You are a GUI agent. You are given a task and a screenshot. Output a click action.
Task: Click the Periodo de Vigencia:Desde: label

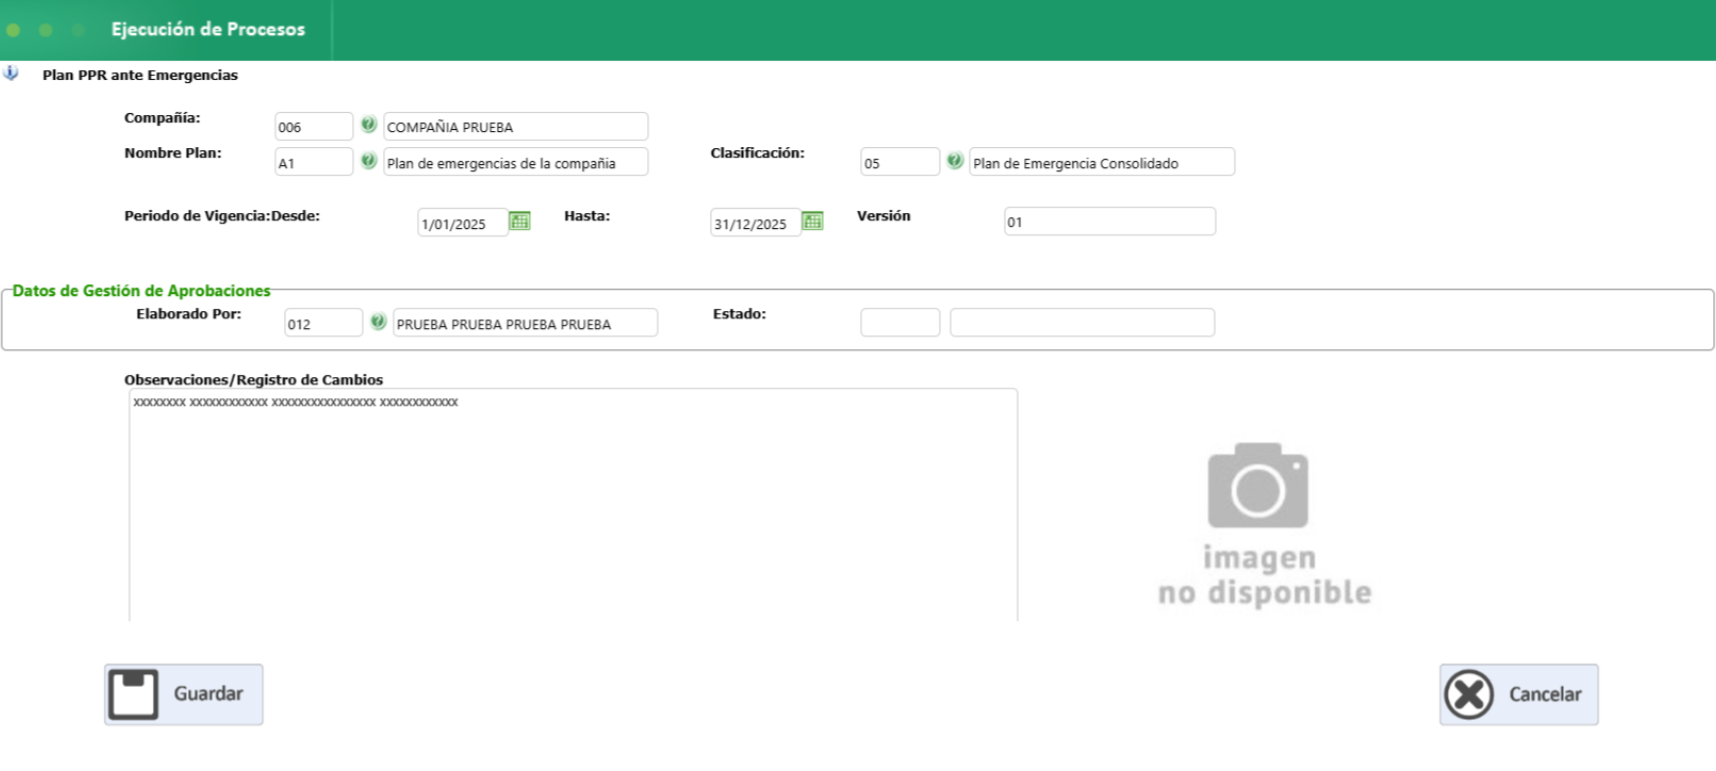[222, 216]
